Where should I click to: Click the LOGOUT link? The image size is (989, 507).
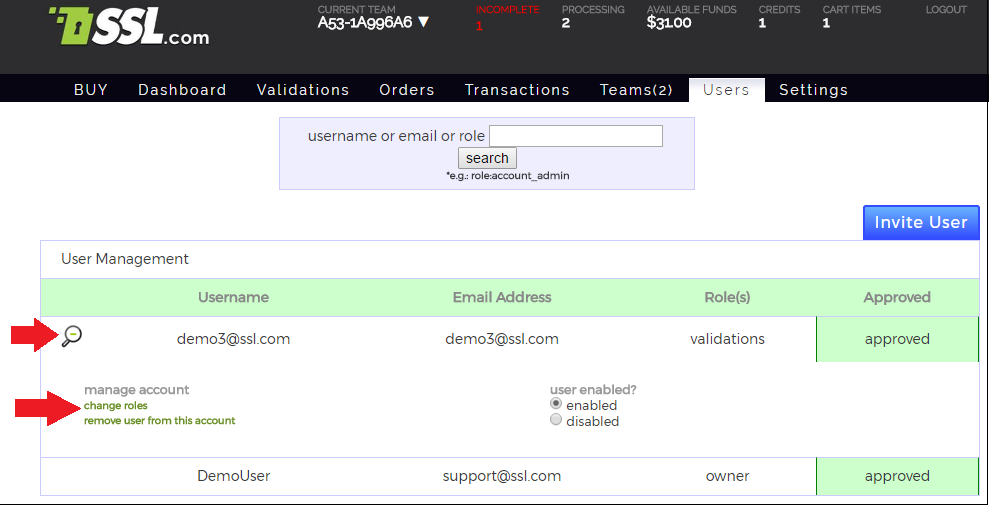coord(946,10)
